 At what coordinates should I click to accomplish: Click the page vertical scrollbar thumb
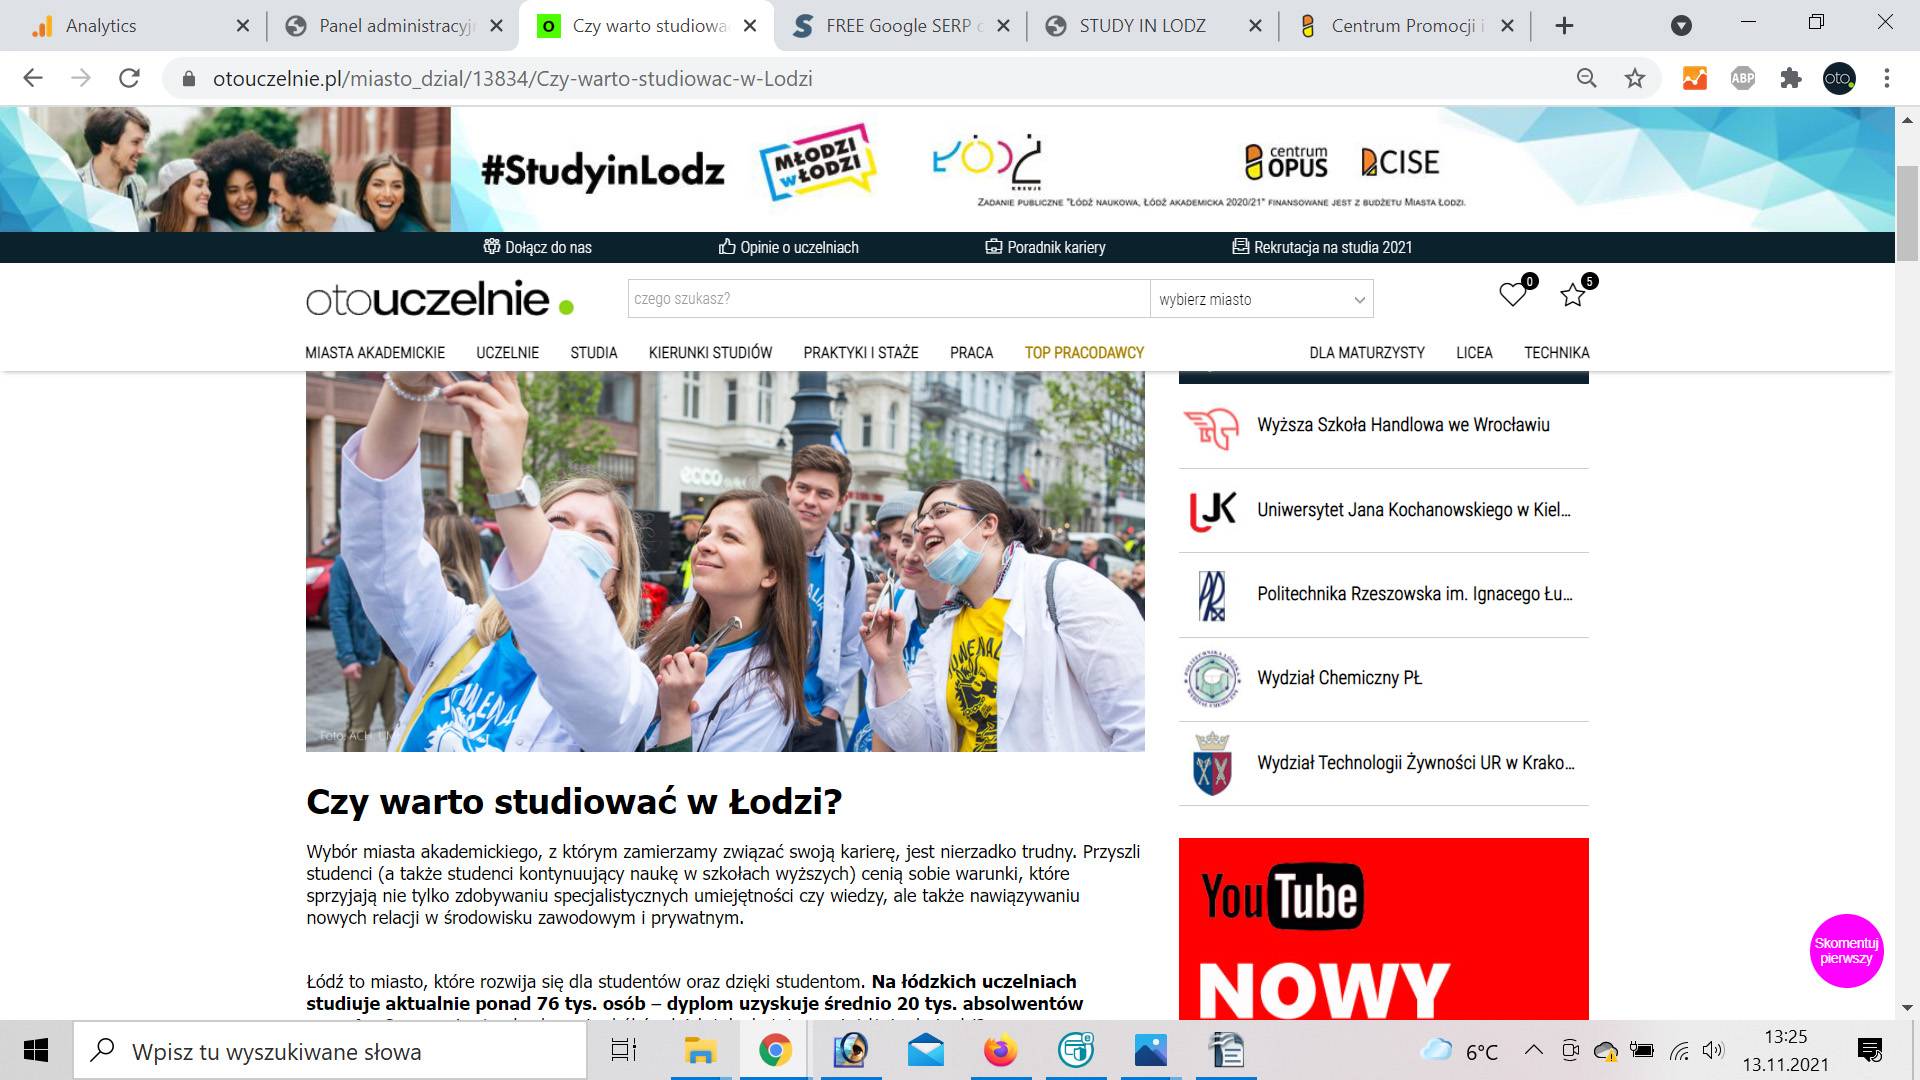coord(1907,215)
